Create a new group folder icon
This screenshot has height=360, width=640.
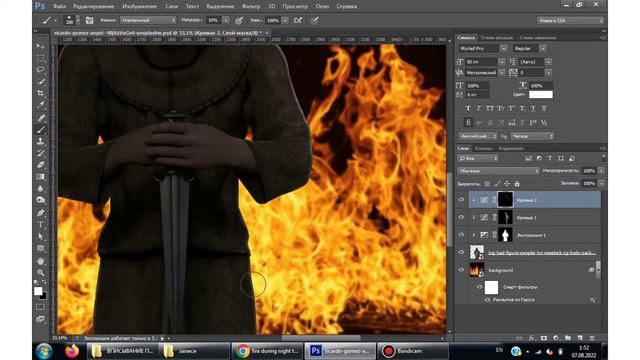[568, 338]
